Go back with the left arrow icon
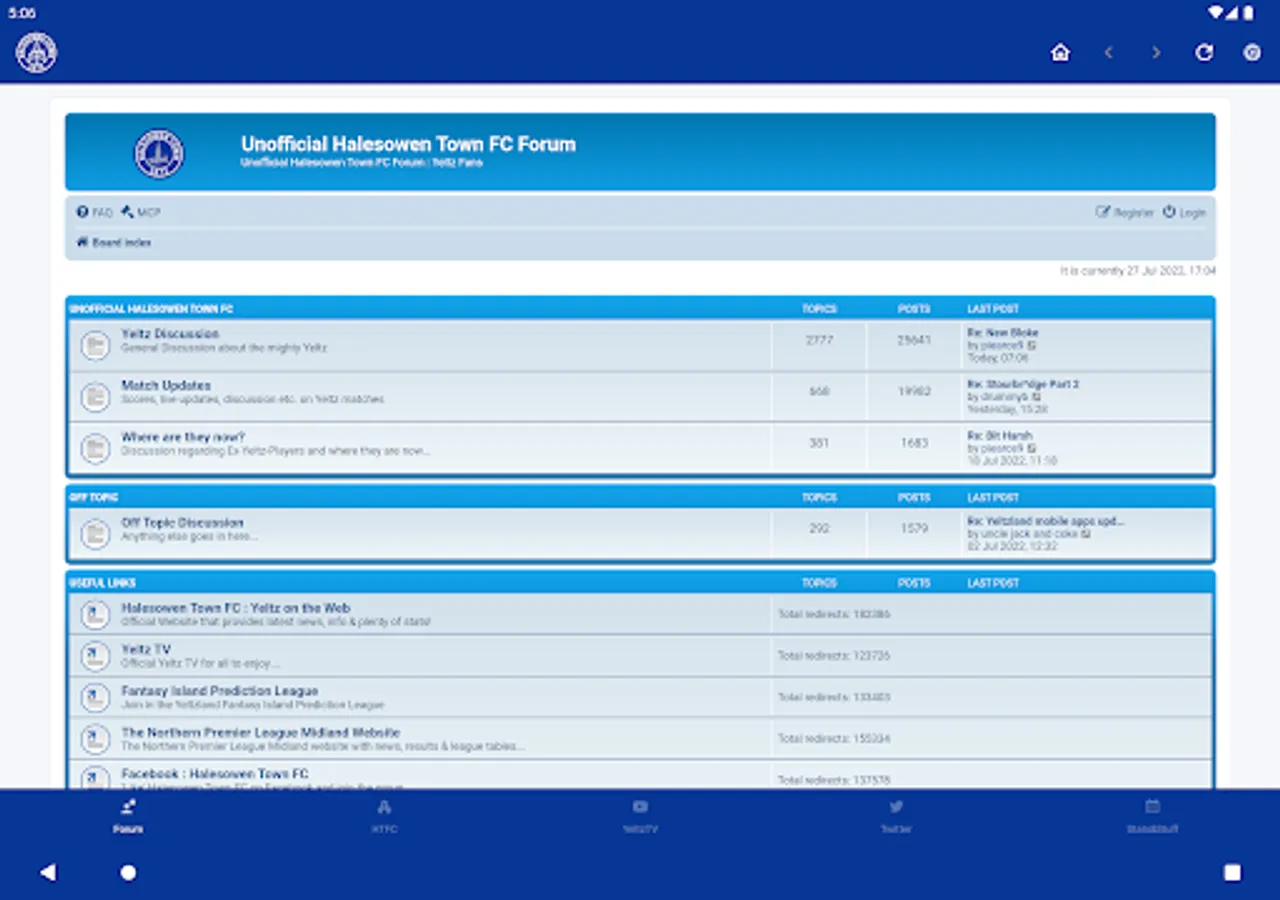 tap(1108, 53)
